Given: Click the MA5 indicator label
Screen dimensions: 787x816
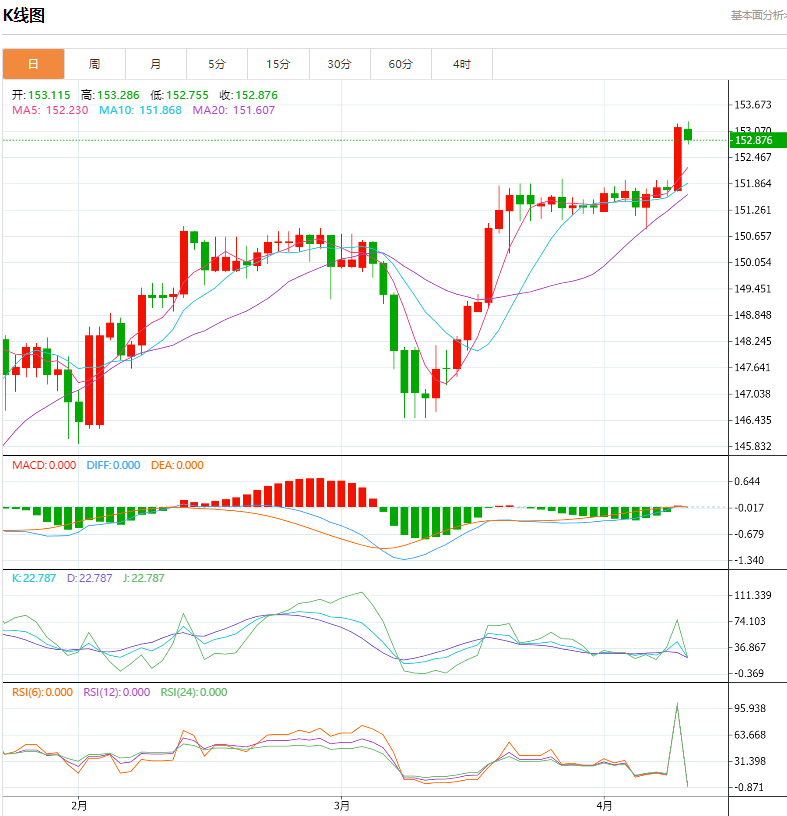Looking at the screenshot, I should click(50, 110).
